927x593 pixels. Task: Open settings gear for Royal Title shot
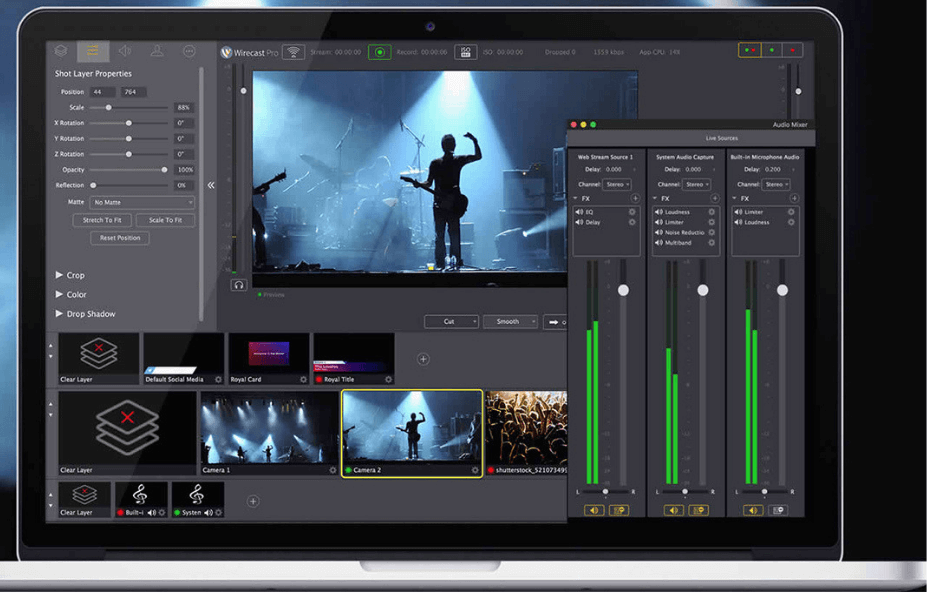click(x=388, y=380)
